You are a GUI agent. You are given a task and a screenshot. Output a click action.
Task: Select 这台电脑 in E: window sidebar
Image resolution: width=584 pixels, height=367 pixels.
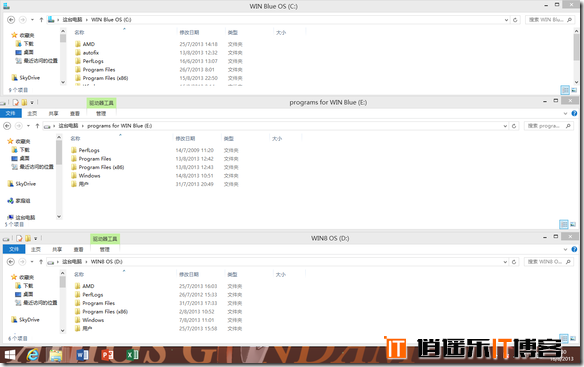point(22,218)
